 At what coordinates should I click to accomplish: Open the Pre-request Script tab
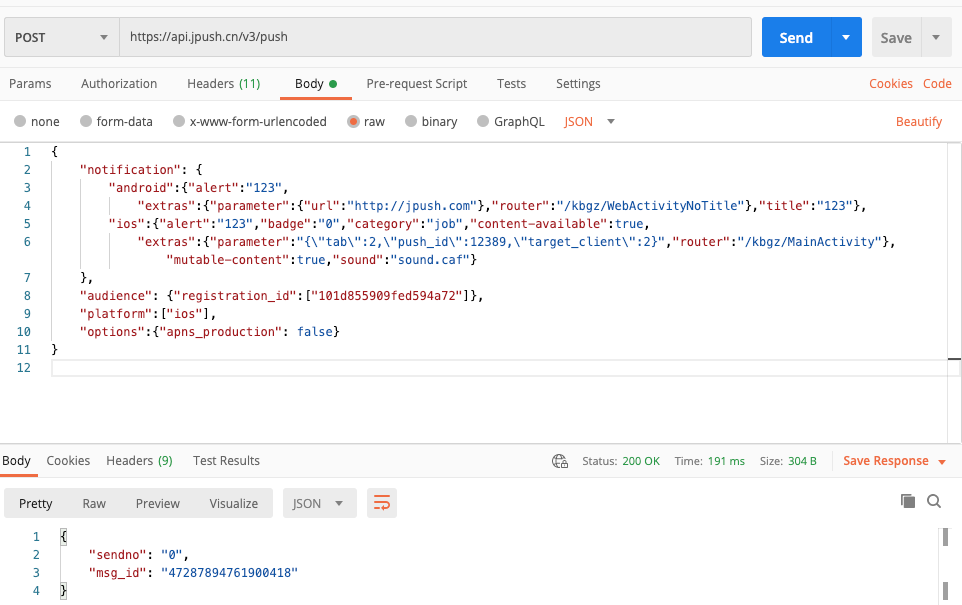tap(416, 84)
